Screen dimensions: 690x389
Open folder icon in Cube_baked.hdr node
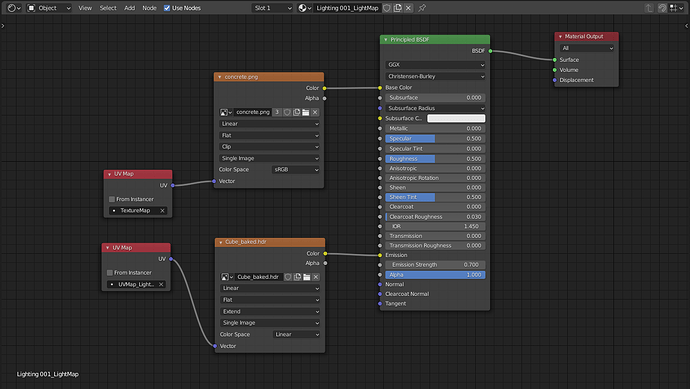pos(307,277)
